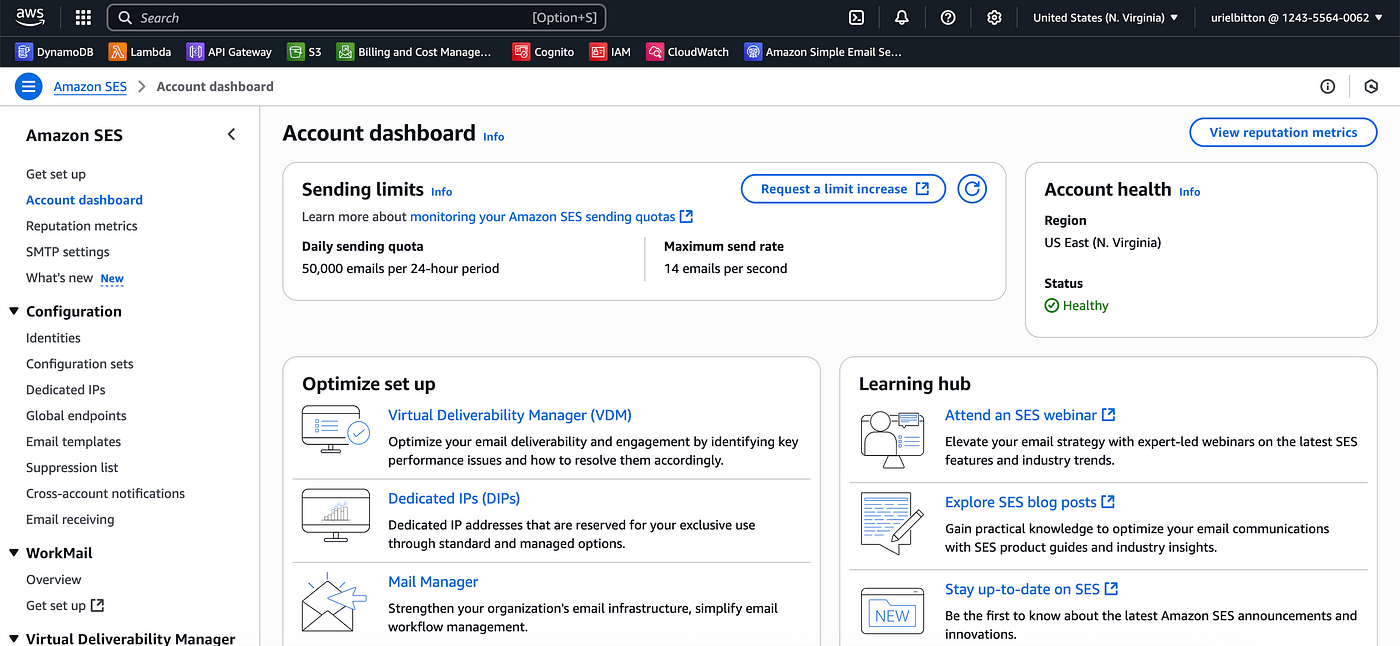Refresh the Sending limits panel

click(971, 188)
